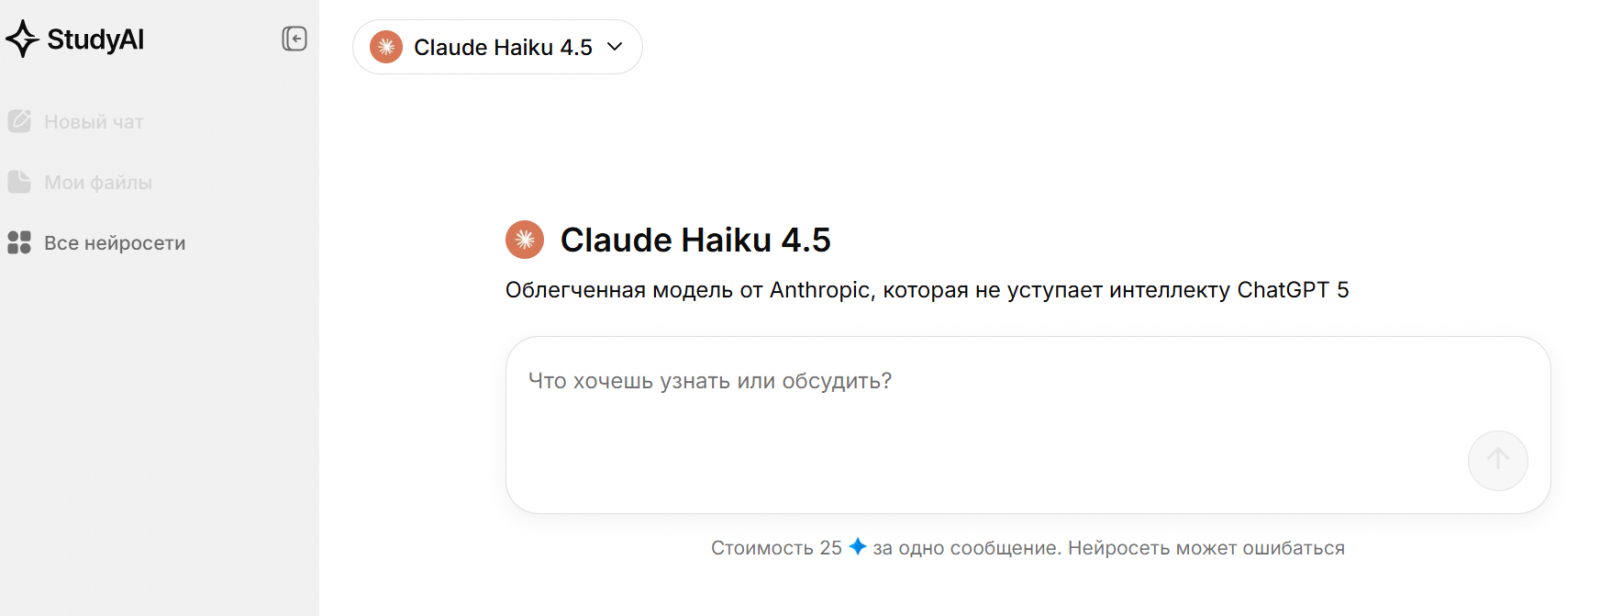Click the file icon beside Мои файлы

point(19,182)
